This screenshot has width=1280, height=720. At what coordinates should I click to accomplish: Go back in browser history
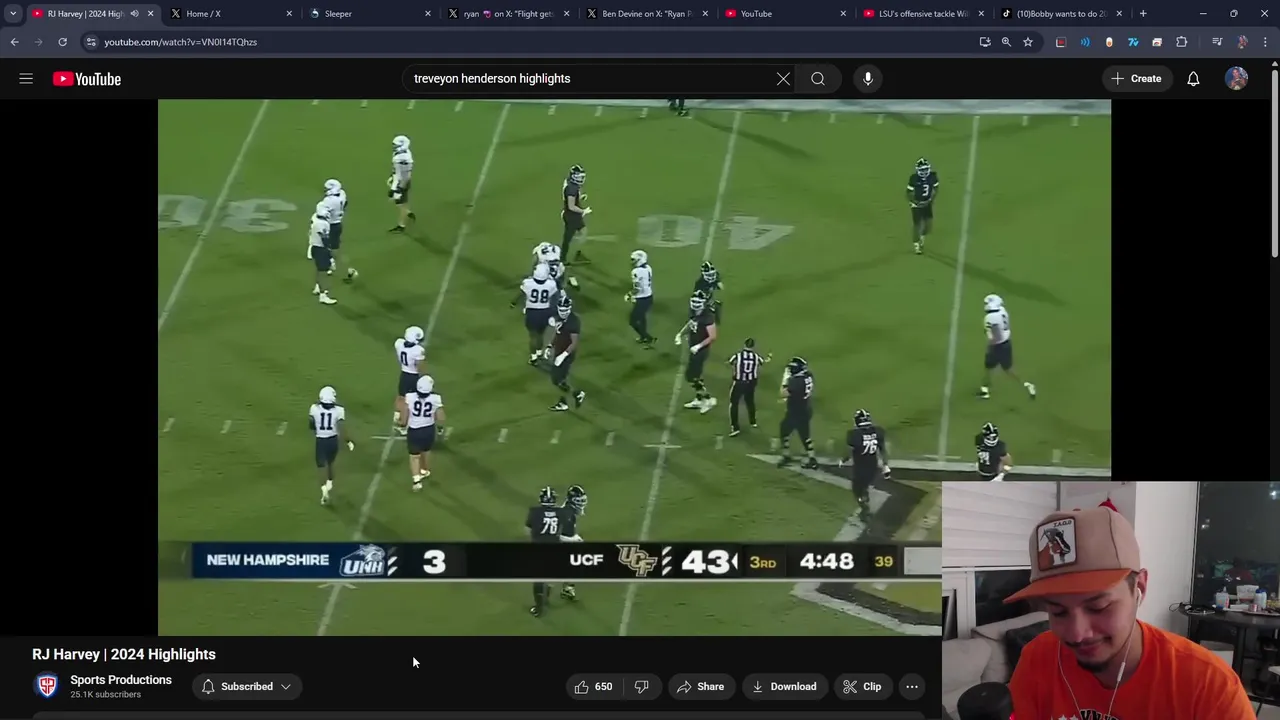point(14,42)
